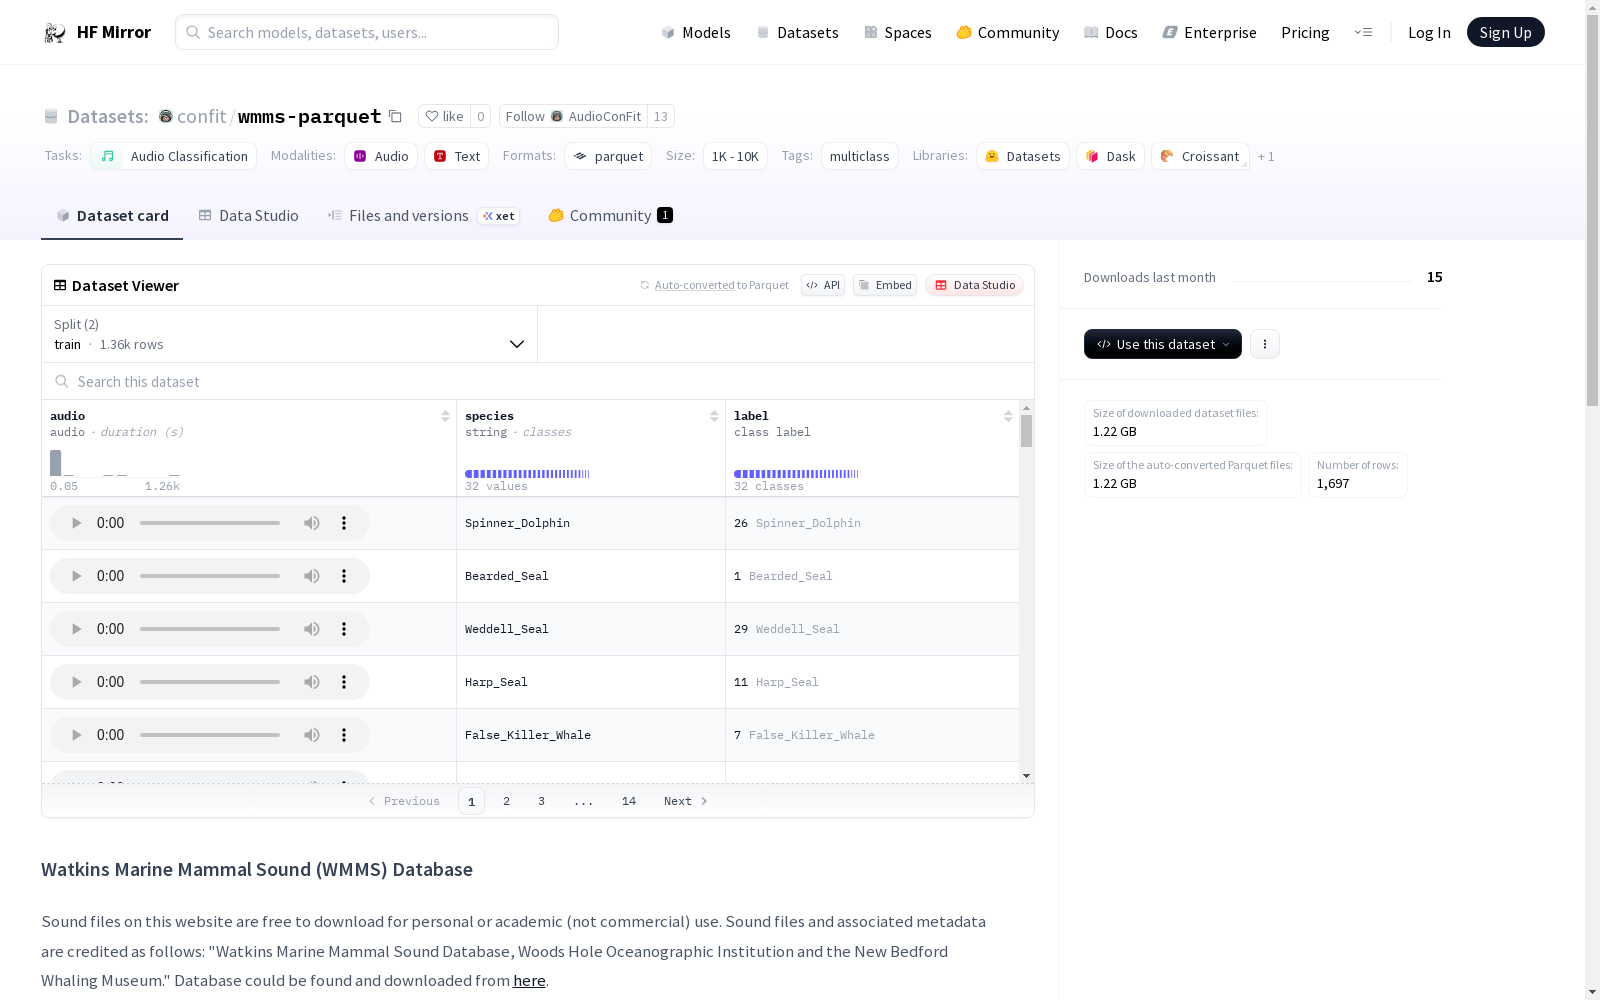Click the dataset viewer vertical scrollbar
Image resolution: width=1600 pixels, height=1000 pixels.
coord(1026,431)
